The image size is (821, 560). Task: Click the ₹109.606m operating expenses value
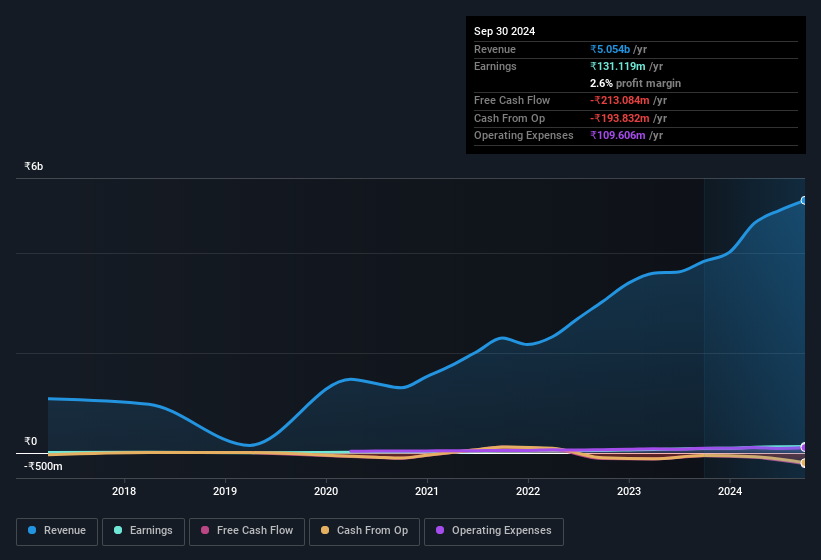[617, 136]
